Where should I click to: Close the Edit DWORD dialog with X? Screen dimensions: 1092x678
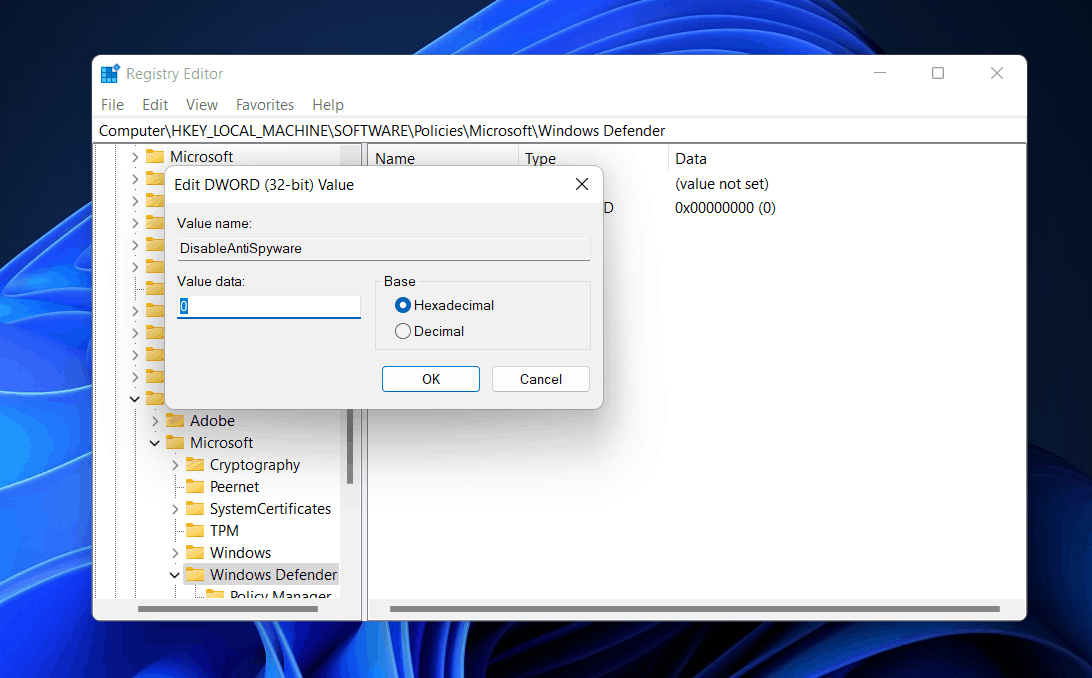click(582, 184)
